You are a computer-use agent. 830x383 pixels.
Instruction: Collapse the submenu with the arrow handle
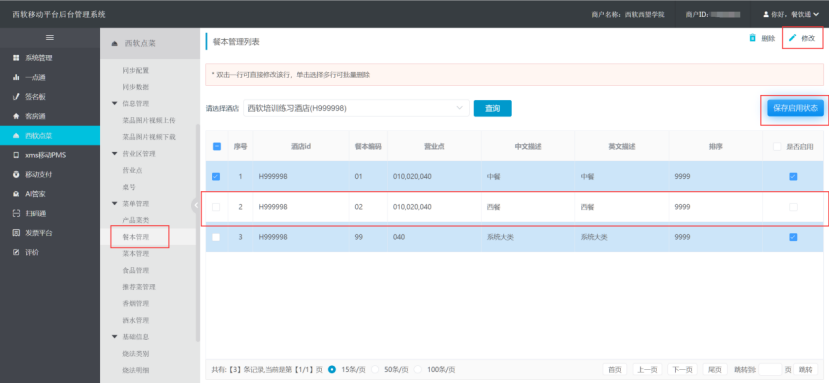(x=195, y=206)
